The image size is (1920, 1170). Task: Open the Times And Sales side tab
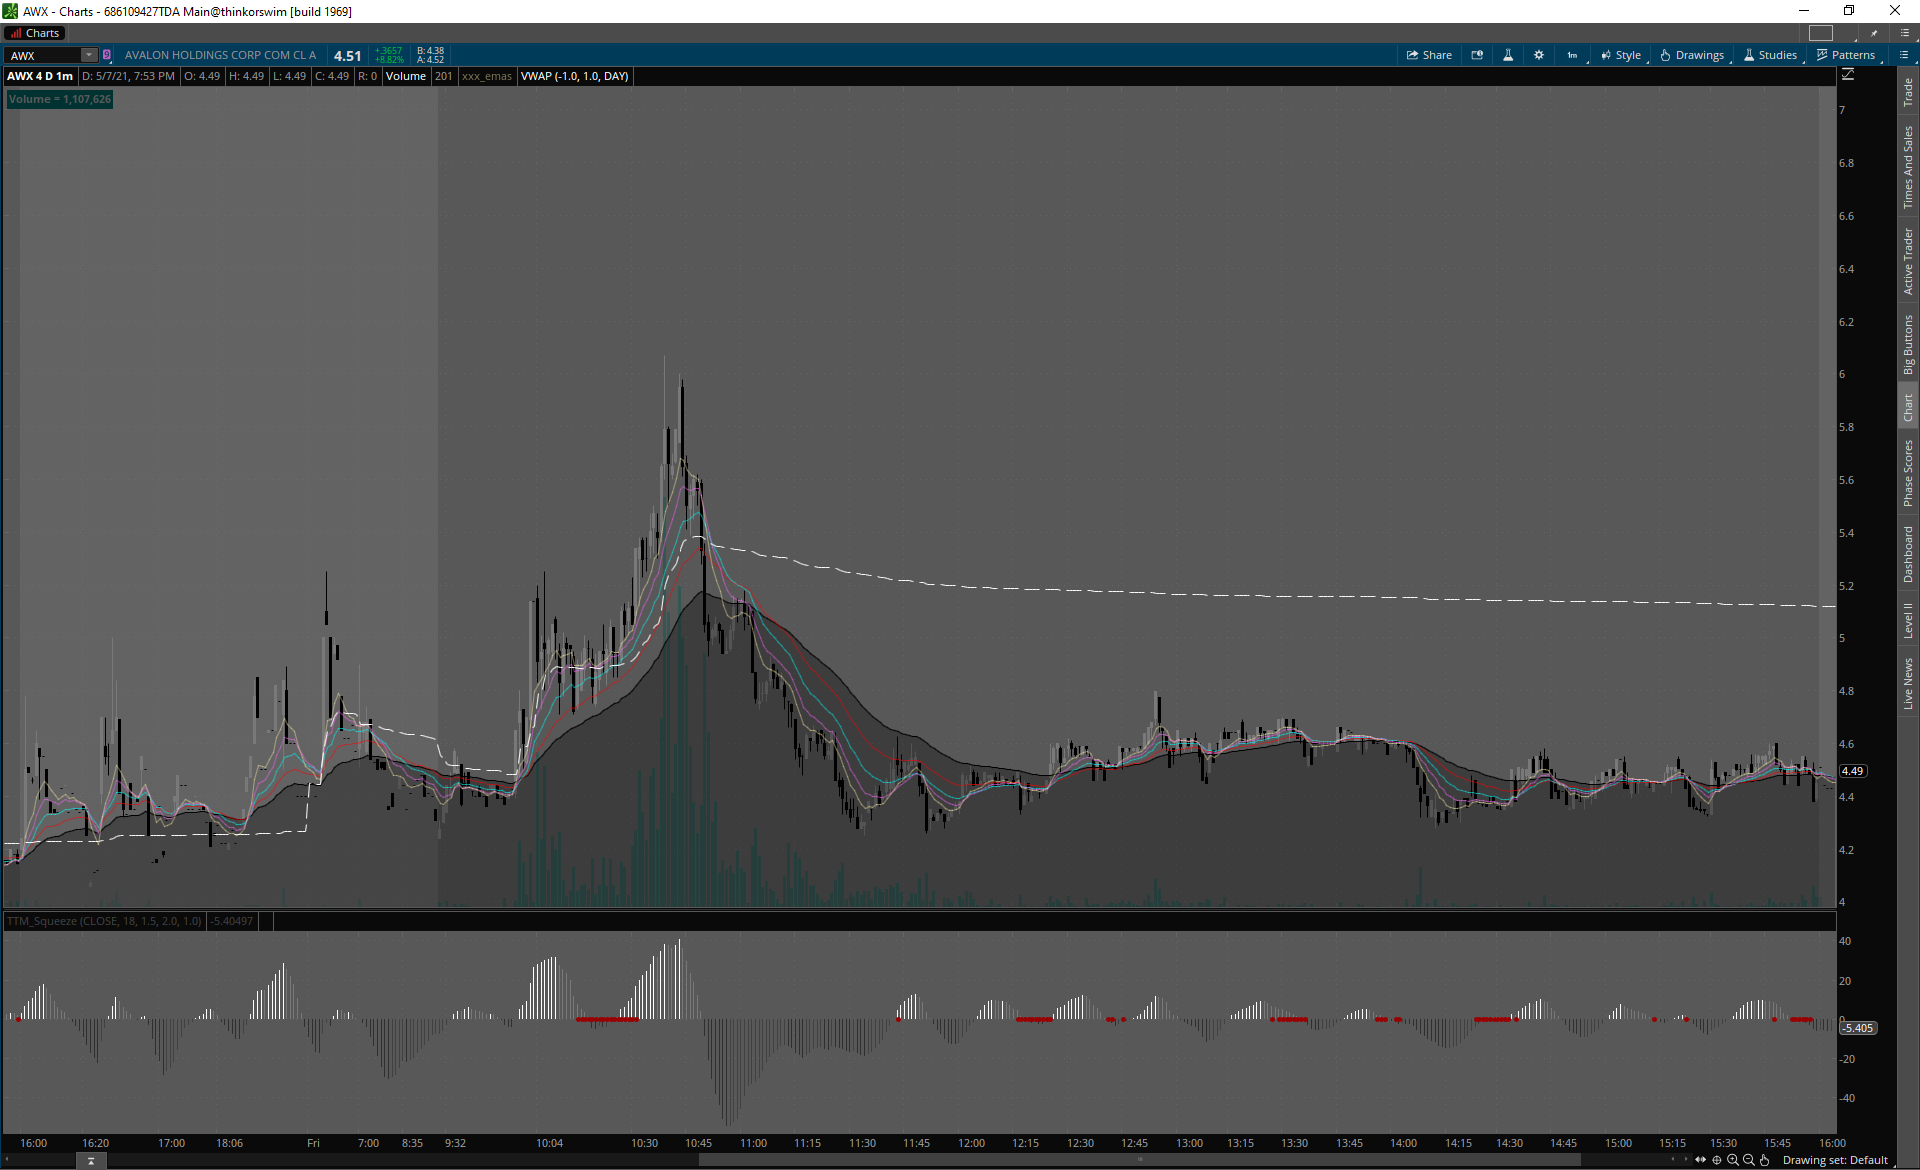coord(1908,166)
